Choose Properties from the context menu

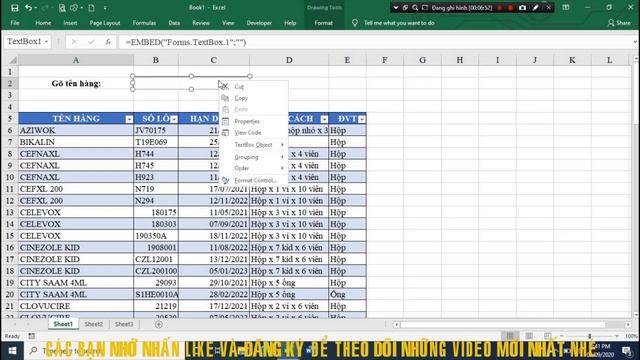point(253,121)
